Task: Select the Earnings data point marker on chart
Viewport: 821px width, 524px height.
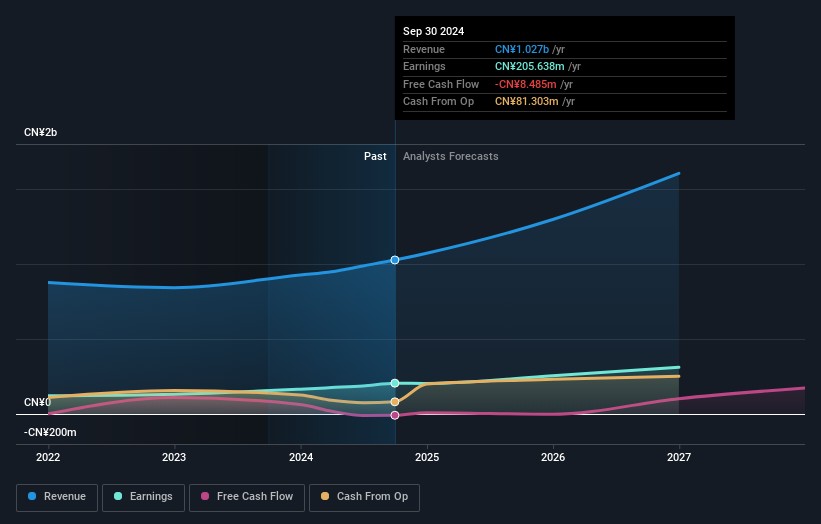Action: click(395, 383)
